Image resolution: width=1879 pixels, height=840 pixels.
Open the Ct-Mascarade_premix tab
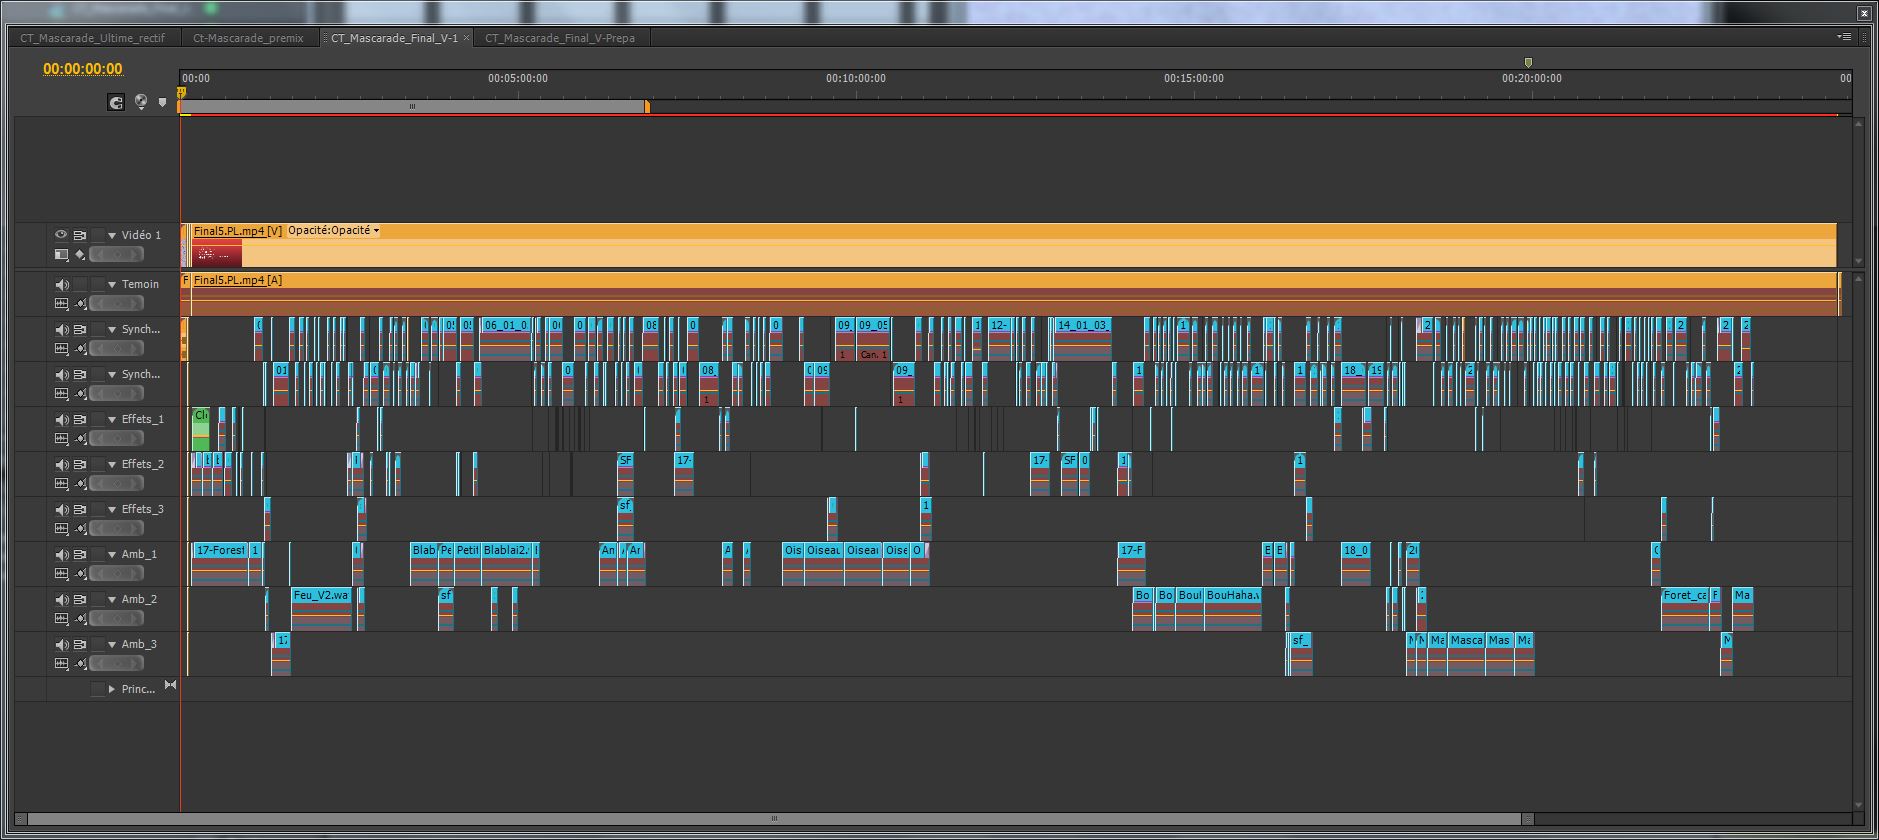[248, 38]
